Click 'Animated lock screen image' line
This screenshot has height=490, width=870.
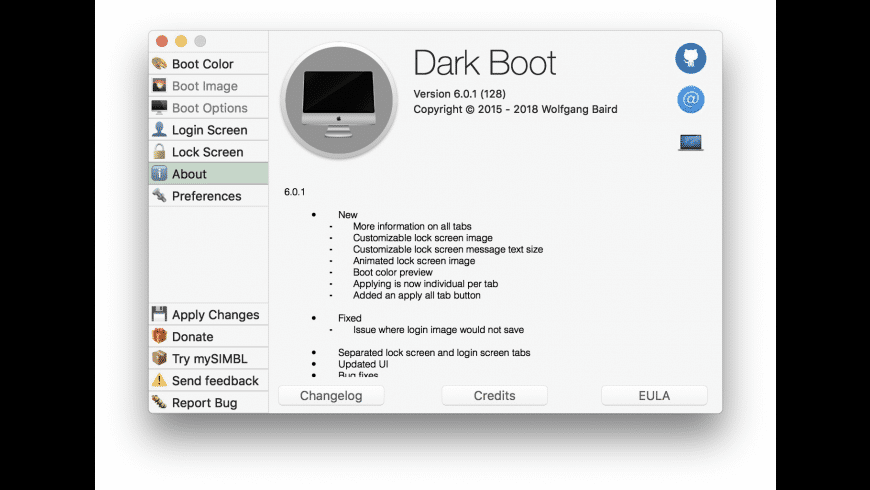click(x=414, y=261)
